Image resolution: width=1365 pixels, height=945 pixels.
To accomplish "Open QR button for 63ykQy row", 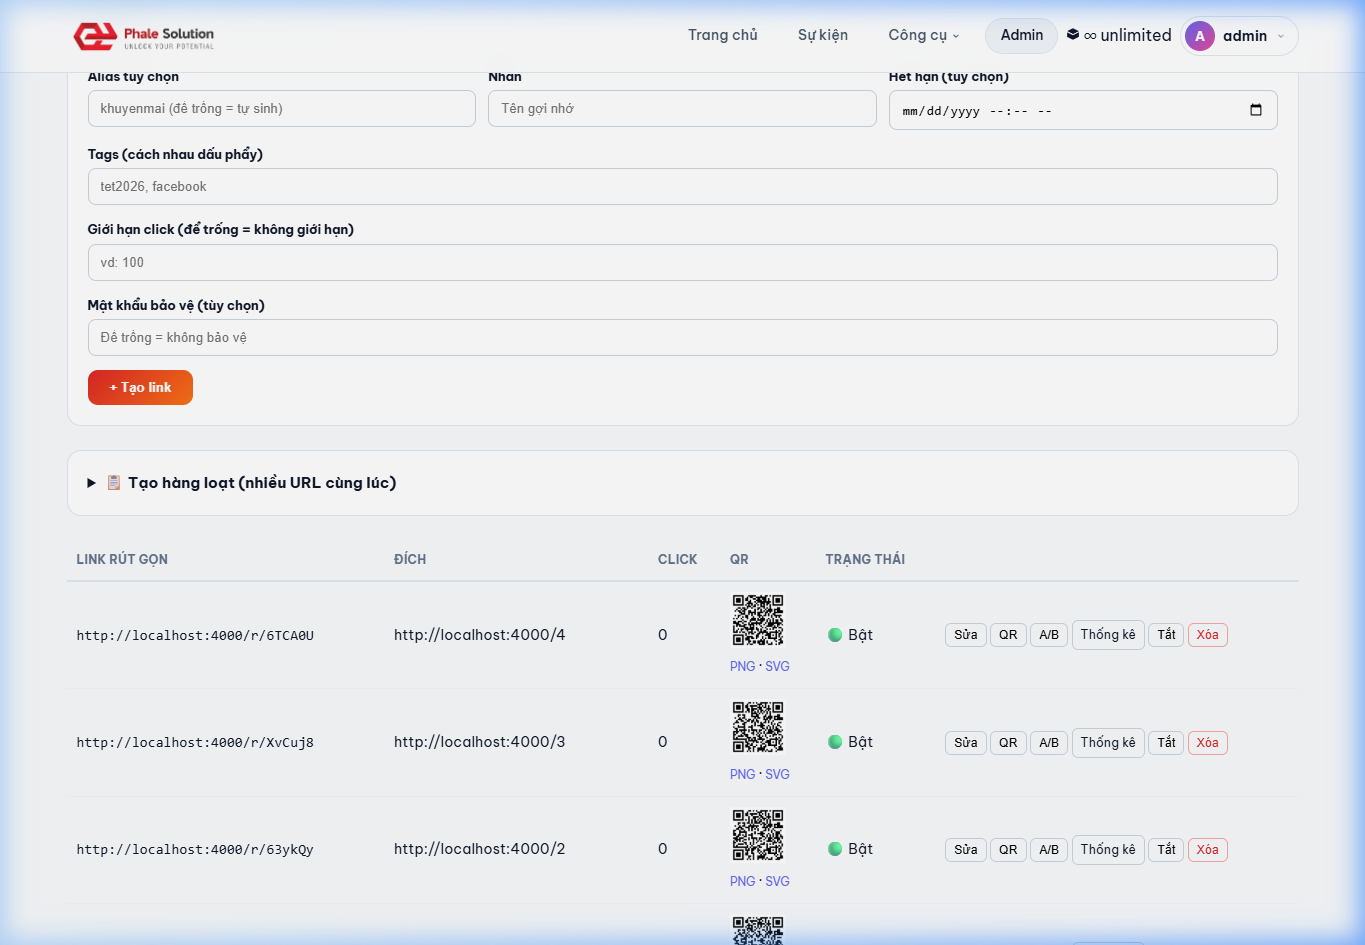I will click(1008, 850).
